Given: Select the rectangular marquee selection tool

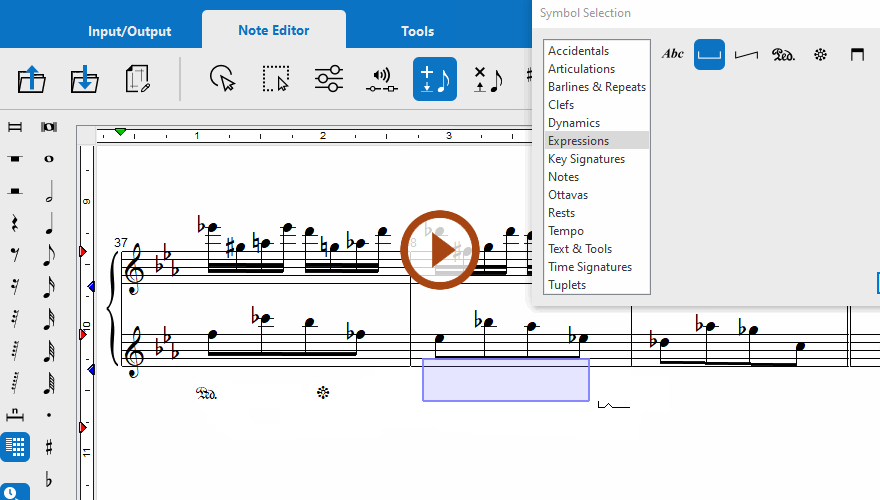Looking at the screenshot, I should 275,79.
